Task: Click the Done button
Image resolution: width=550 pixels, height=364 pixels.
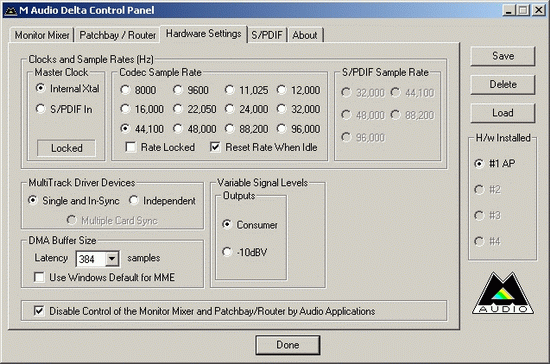Action: [288, 345]
